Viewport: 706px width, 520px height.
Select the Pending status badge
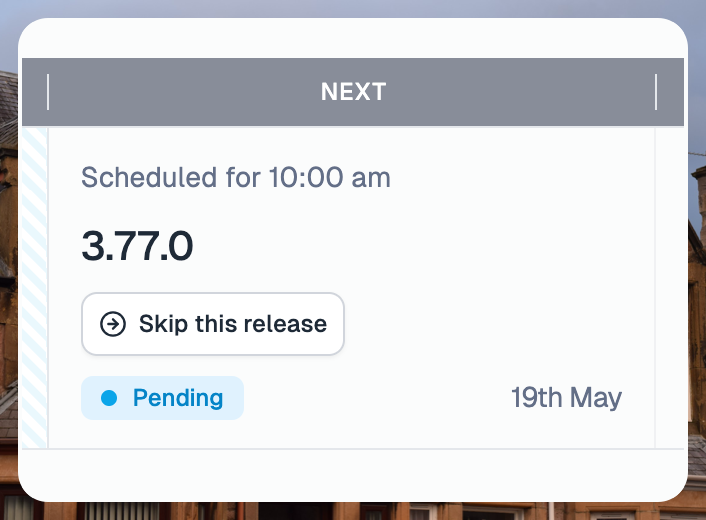pos(162,398)
